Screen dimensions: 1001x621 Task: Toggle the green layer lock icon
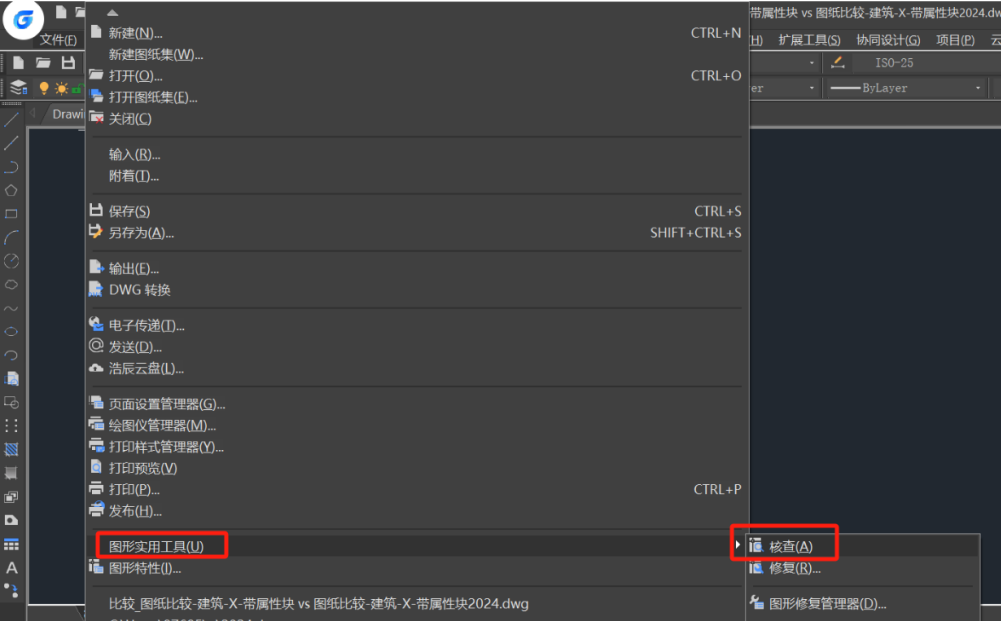pos(76,89)
